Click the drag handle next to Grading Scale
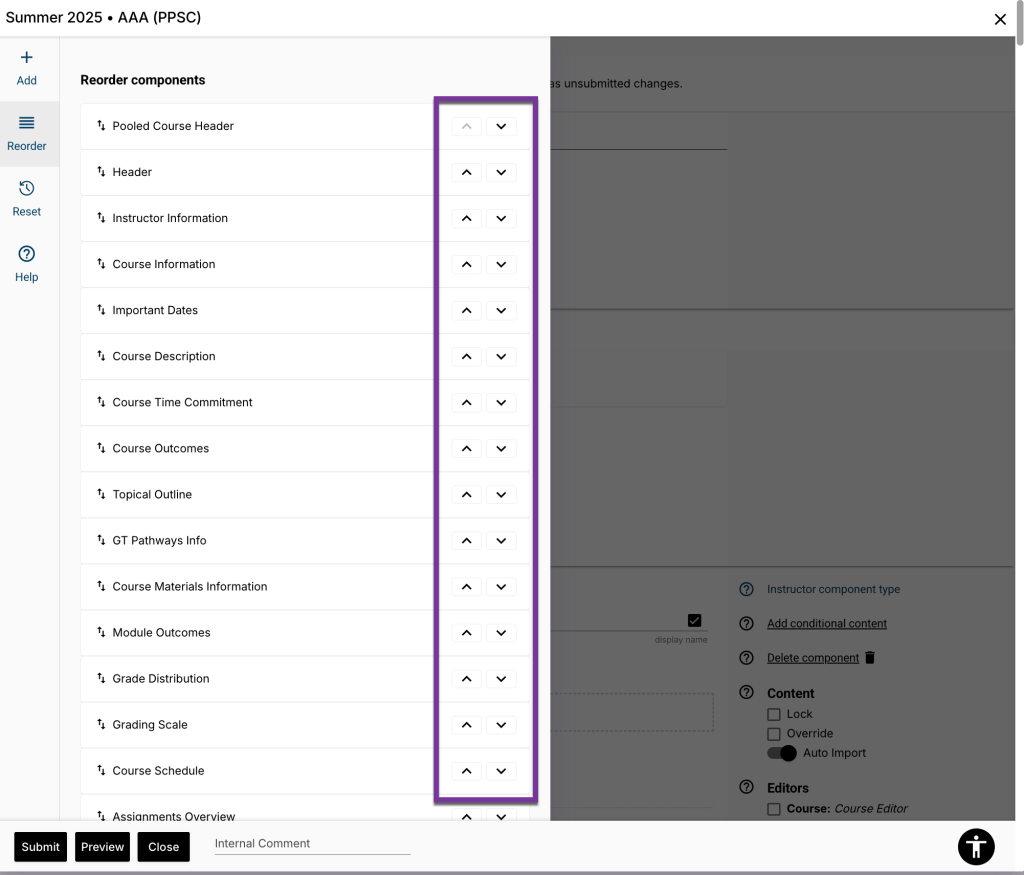1024x875 pixels. tap(100, 724)
